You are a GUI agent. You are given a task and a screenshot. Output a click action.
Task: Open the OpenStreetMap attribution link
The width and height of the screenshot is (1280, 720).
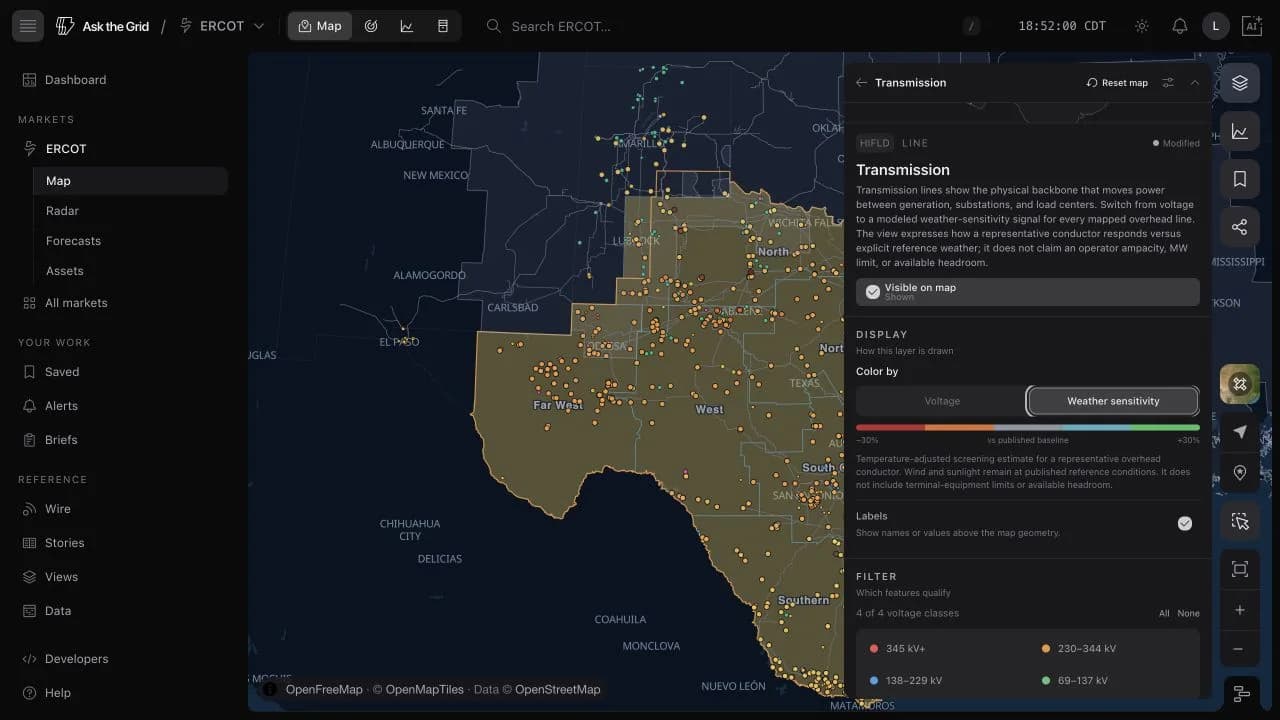558,689
